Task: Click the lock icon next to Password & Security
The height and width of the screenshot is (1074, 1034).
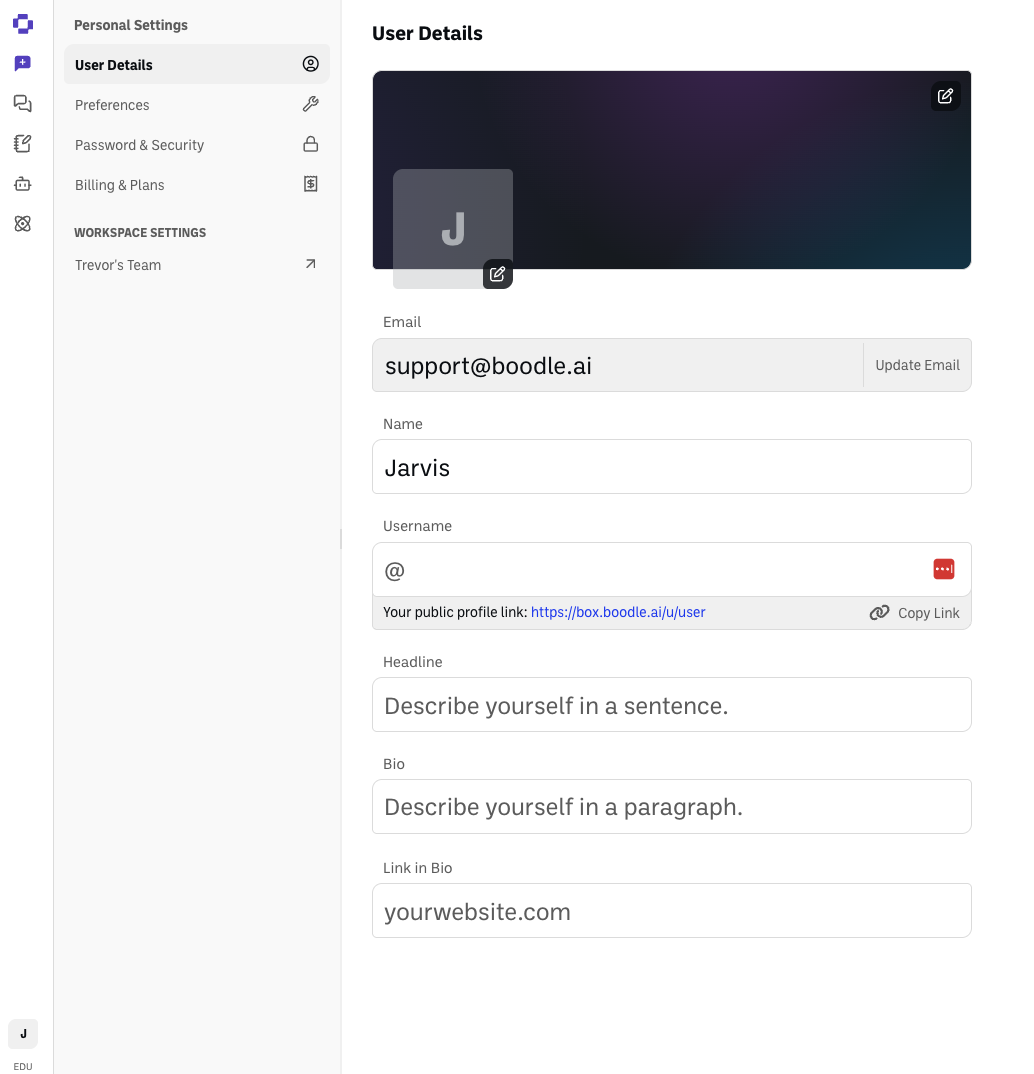Action: click(x=310, y=144)
